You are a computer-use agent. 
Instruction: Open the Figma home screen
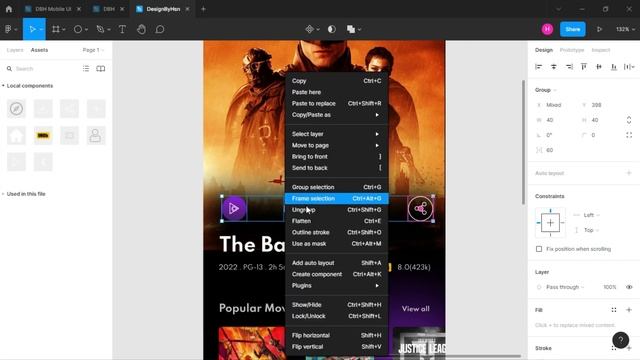[x=9, y=9]
